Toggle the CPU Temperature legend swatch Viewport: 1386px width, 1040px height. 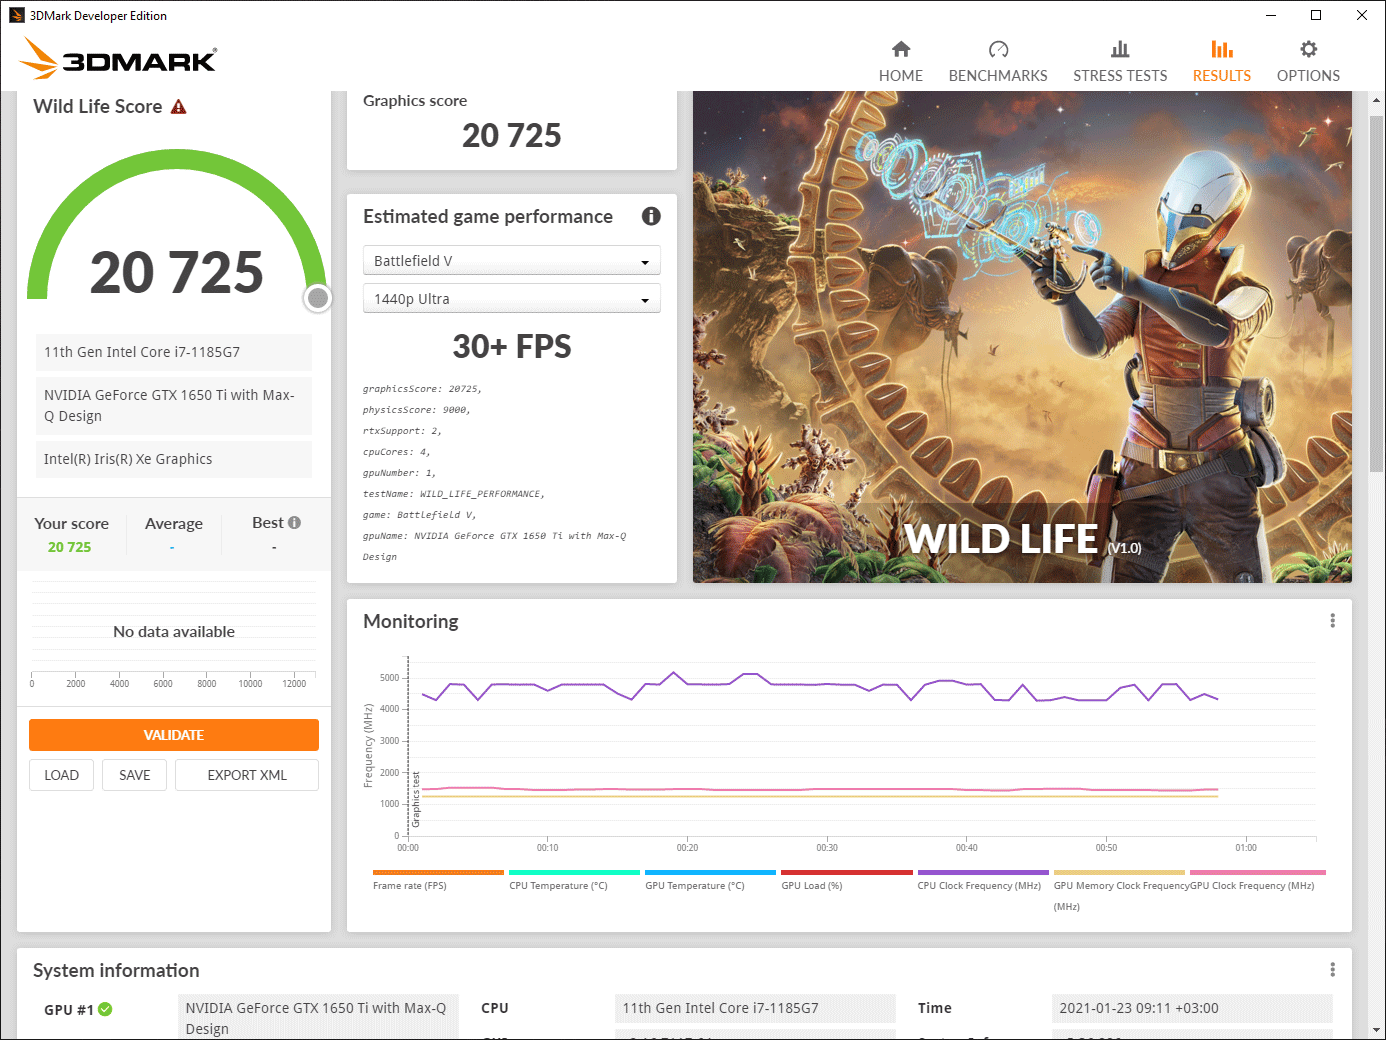[x=574, y=873]
